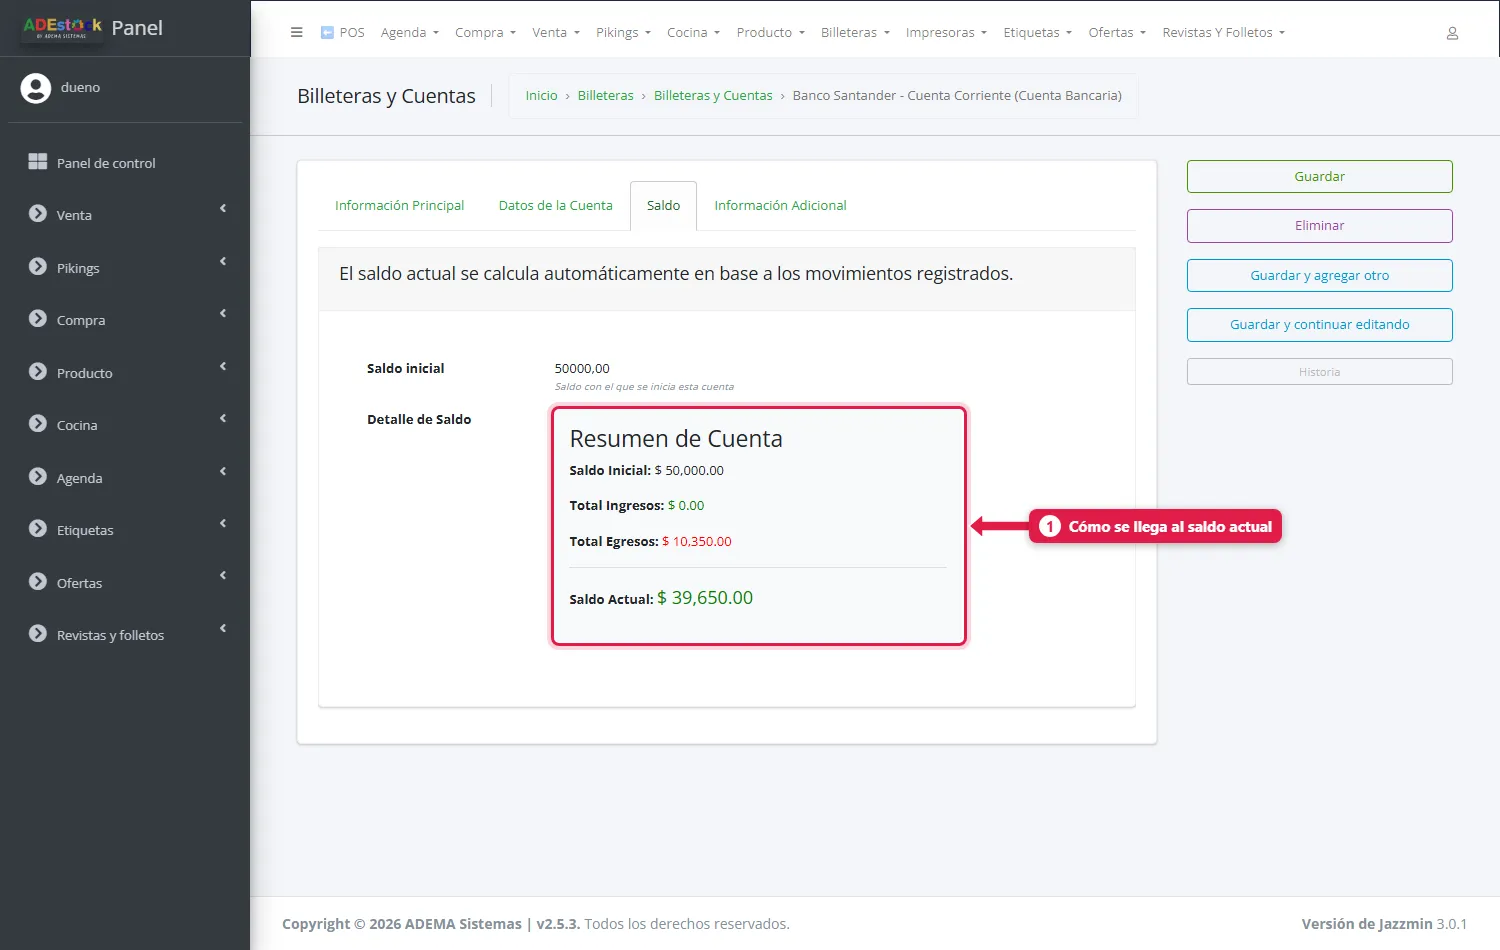The width and height of the screenshot is (1500, 950).
Task: Click the Pikings sidebar arrow-circle icon
Action: click(38, 267)
